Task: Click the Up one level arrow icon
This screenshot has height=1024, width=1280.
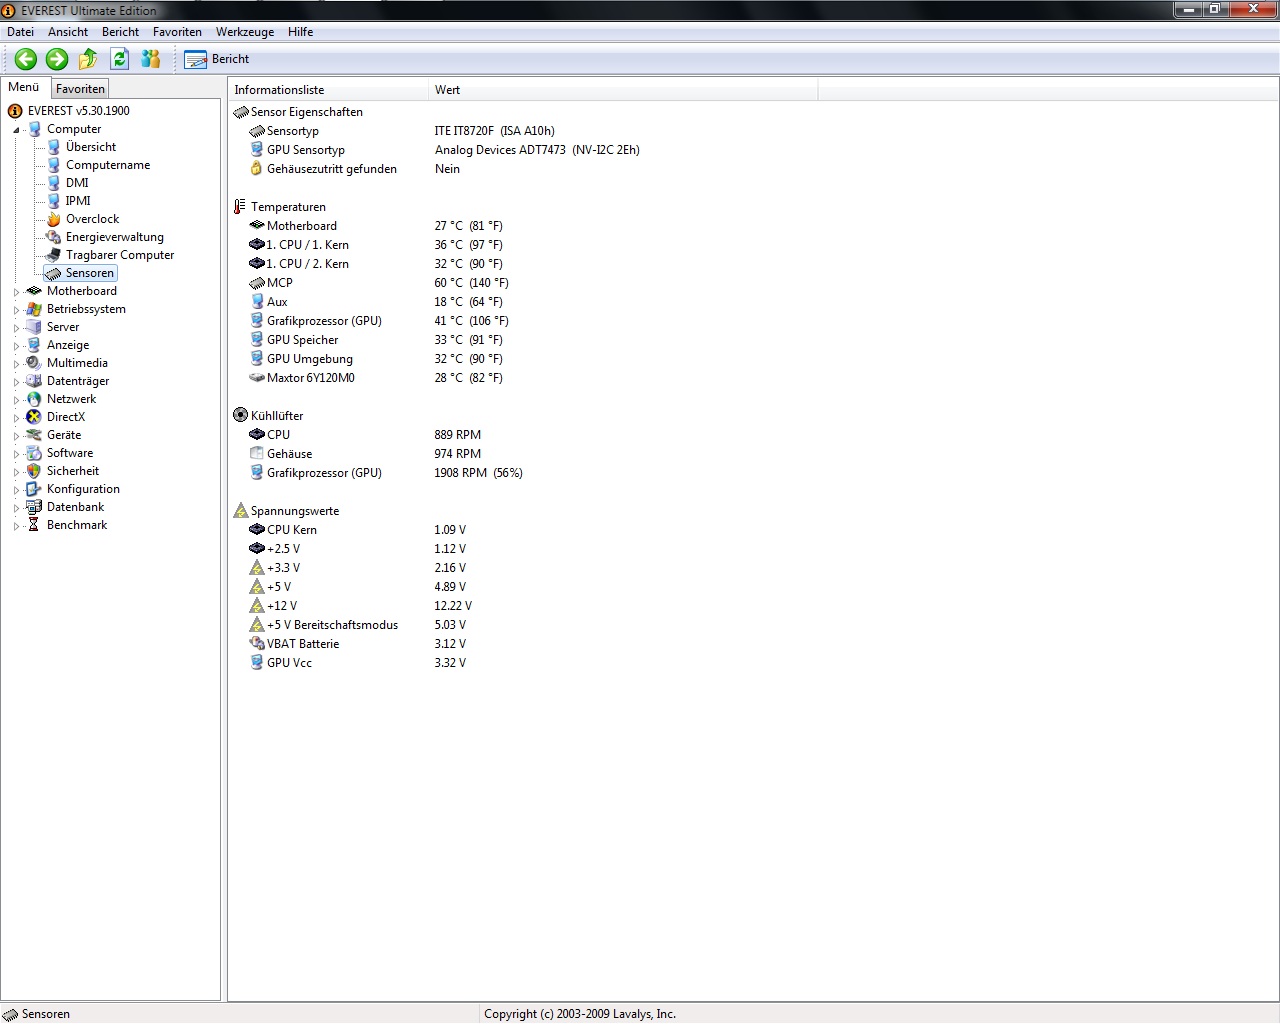Action: (x=88, y=59)
